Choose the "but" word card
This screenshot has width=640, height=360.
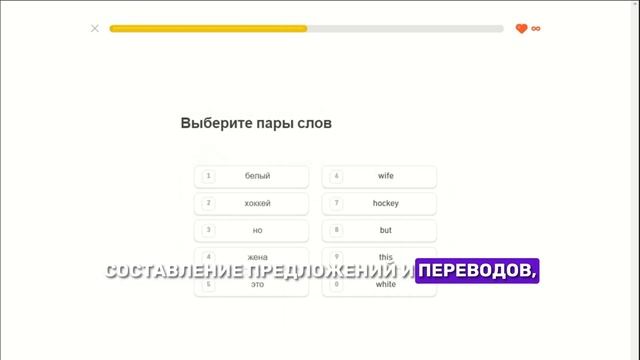379,230
